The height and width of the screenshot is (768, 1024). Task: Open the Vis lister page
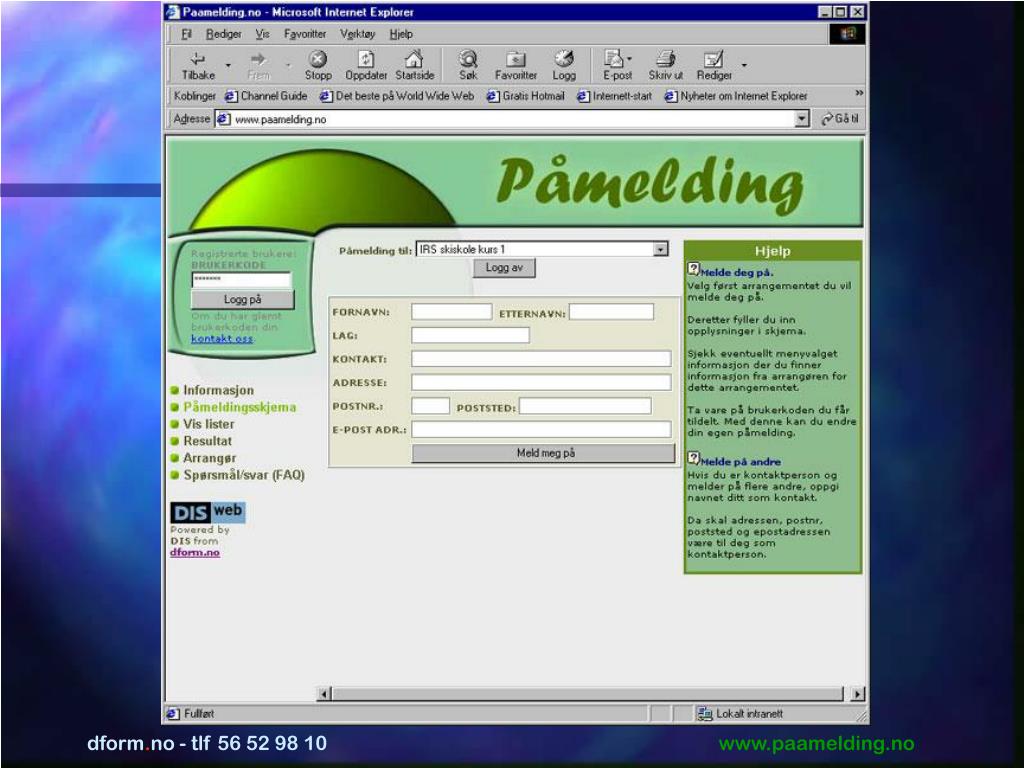point(208,424)
